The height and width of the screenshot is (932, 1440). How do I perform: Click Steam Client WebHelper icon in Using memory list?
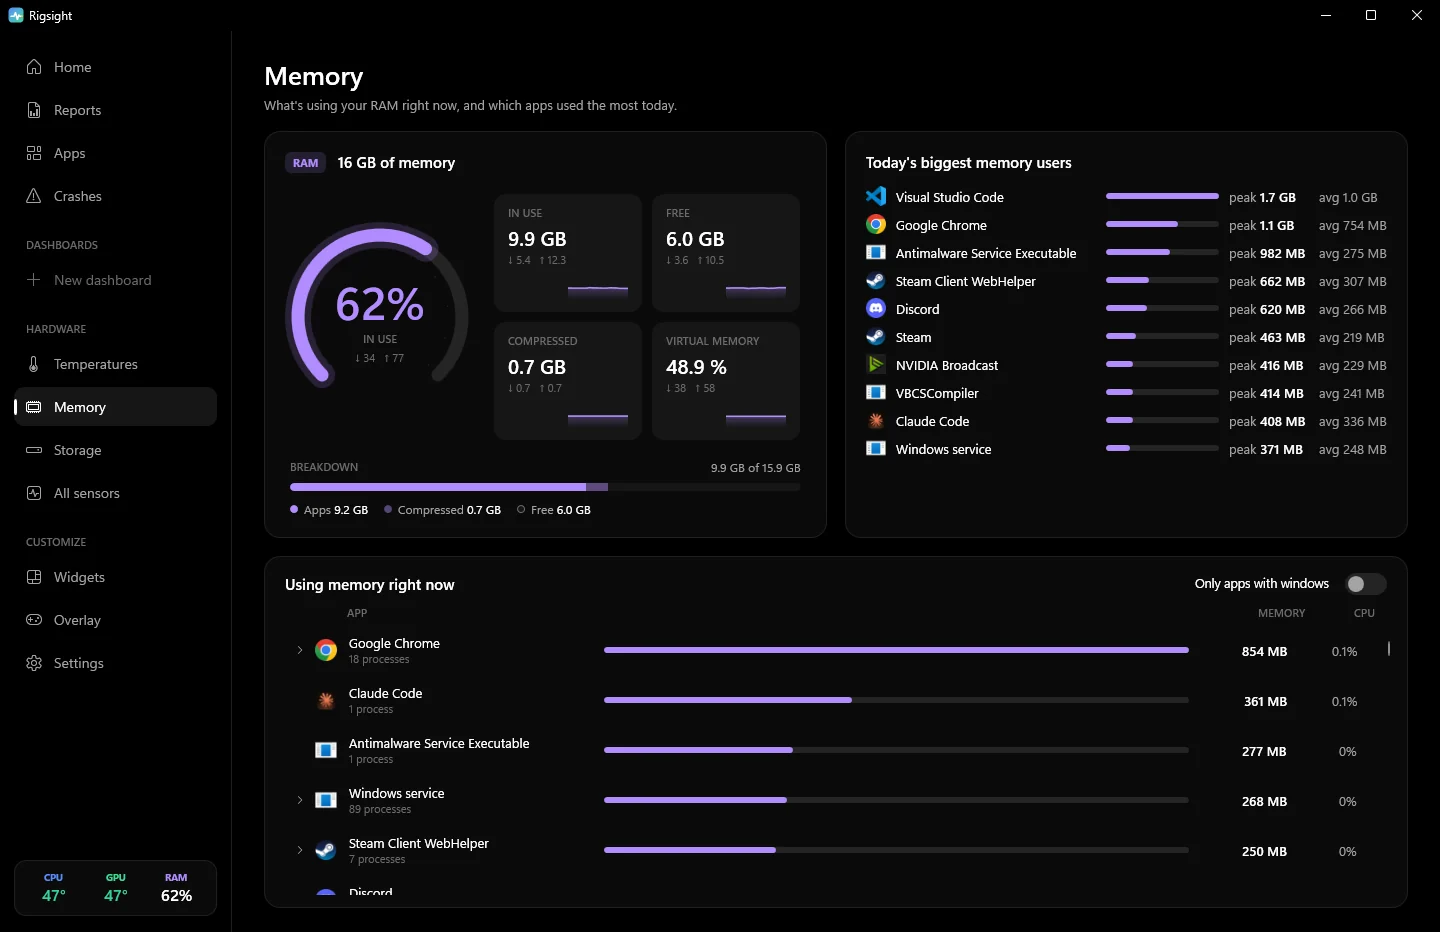[326, 851]
